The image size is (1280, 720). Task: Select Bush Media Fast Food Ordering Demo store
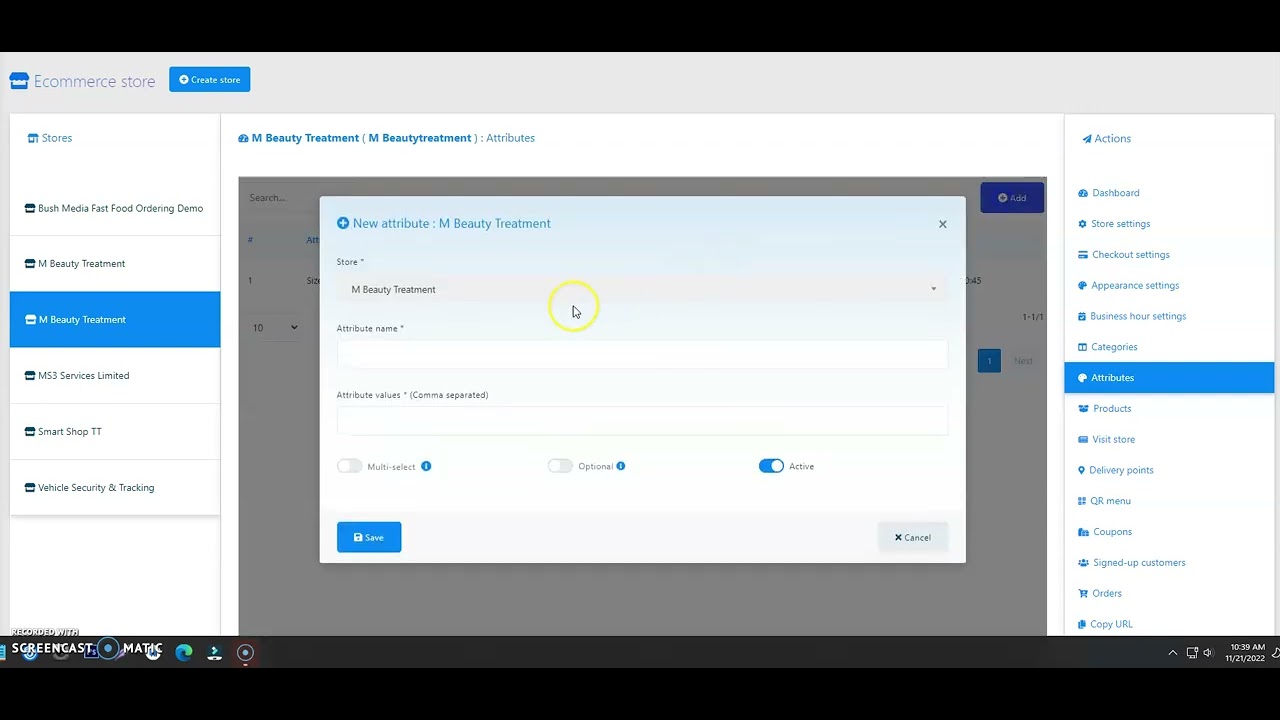tap(115, 208)
